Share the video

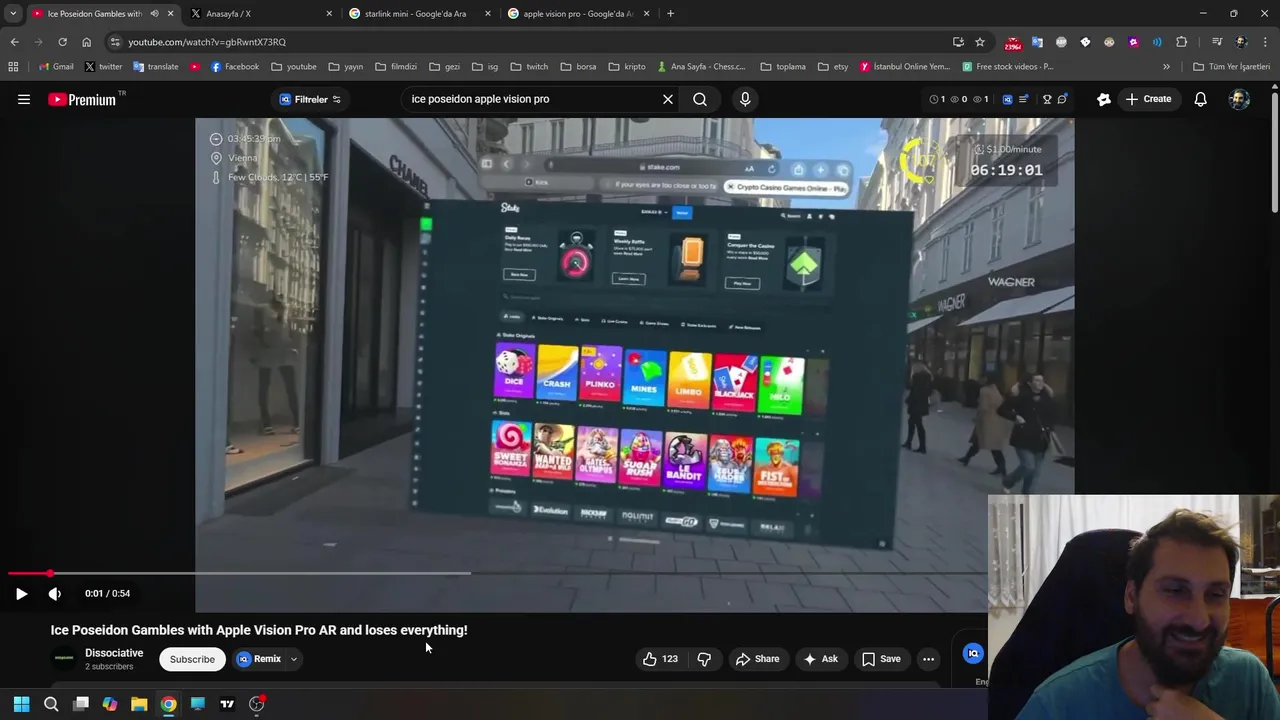757,659
